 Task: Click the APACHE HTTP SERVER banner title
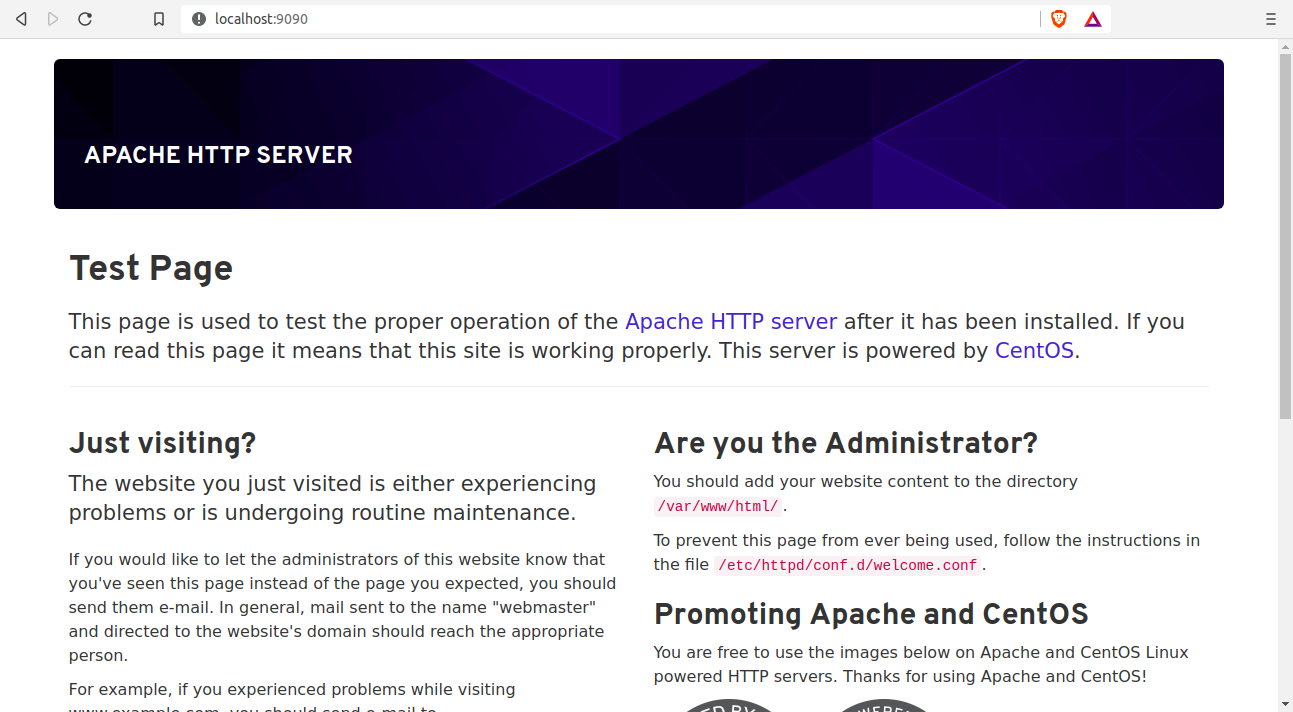tap(218, 155)
